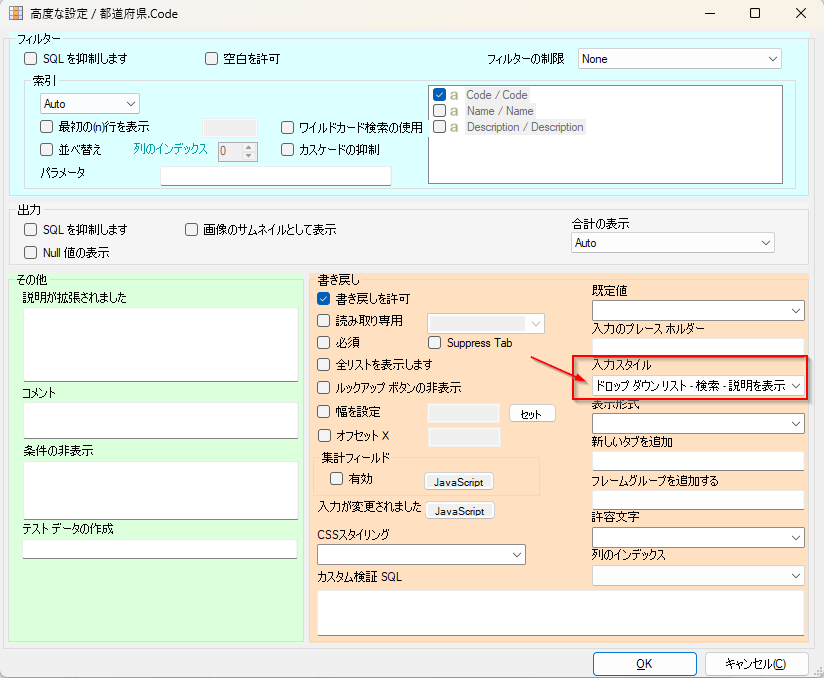
Task: Click the JavaScript button in 集計フィールド
Action: 458,481
